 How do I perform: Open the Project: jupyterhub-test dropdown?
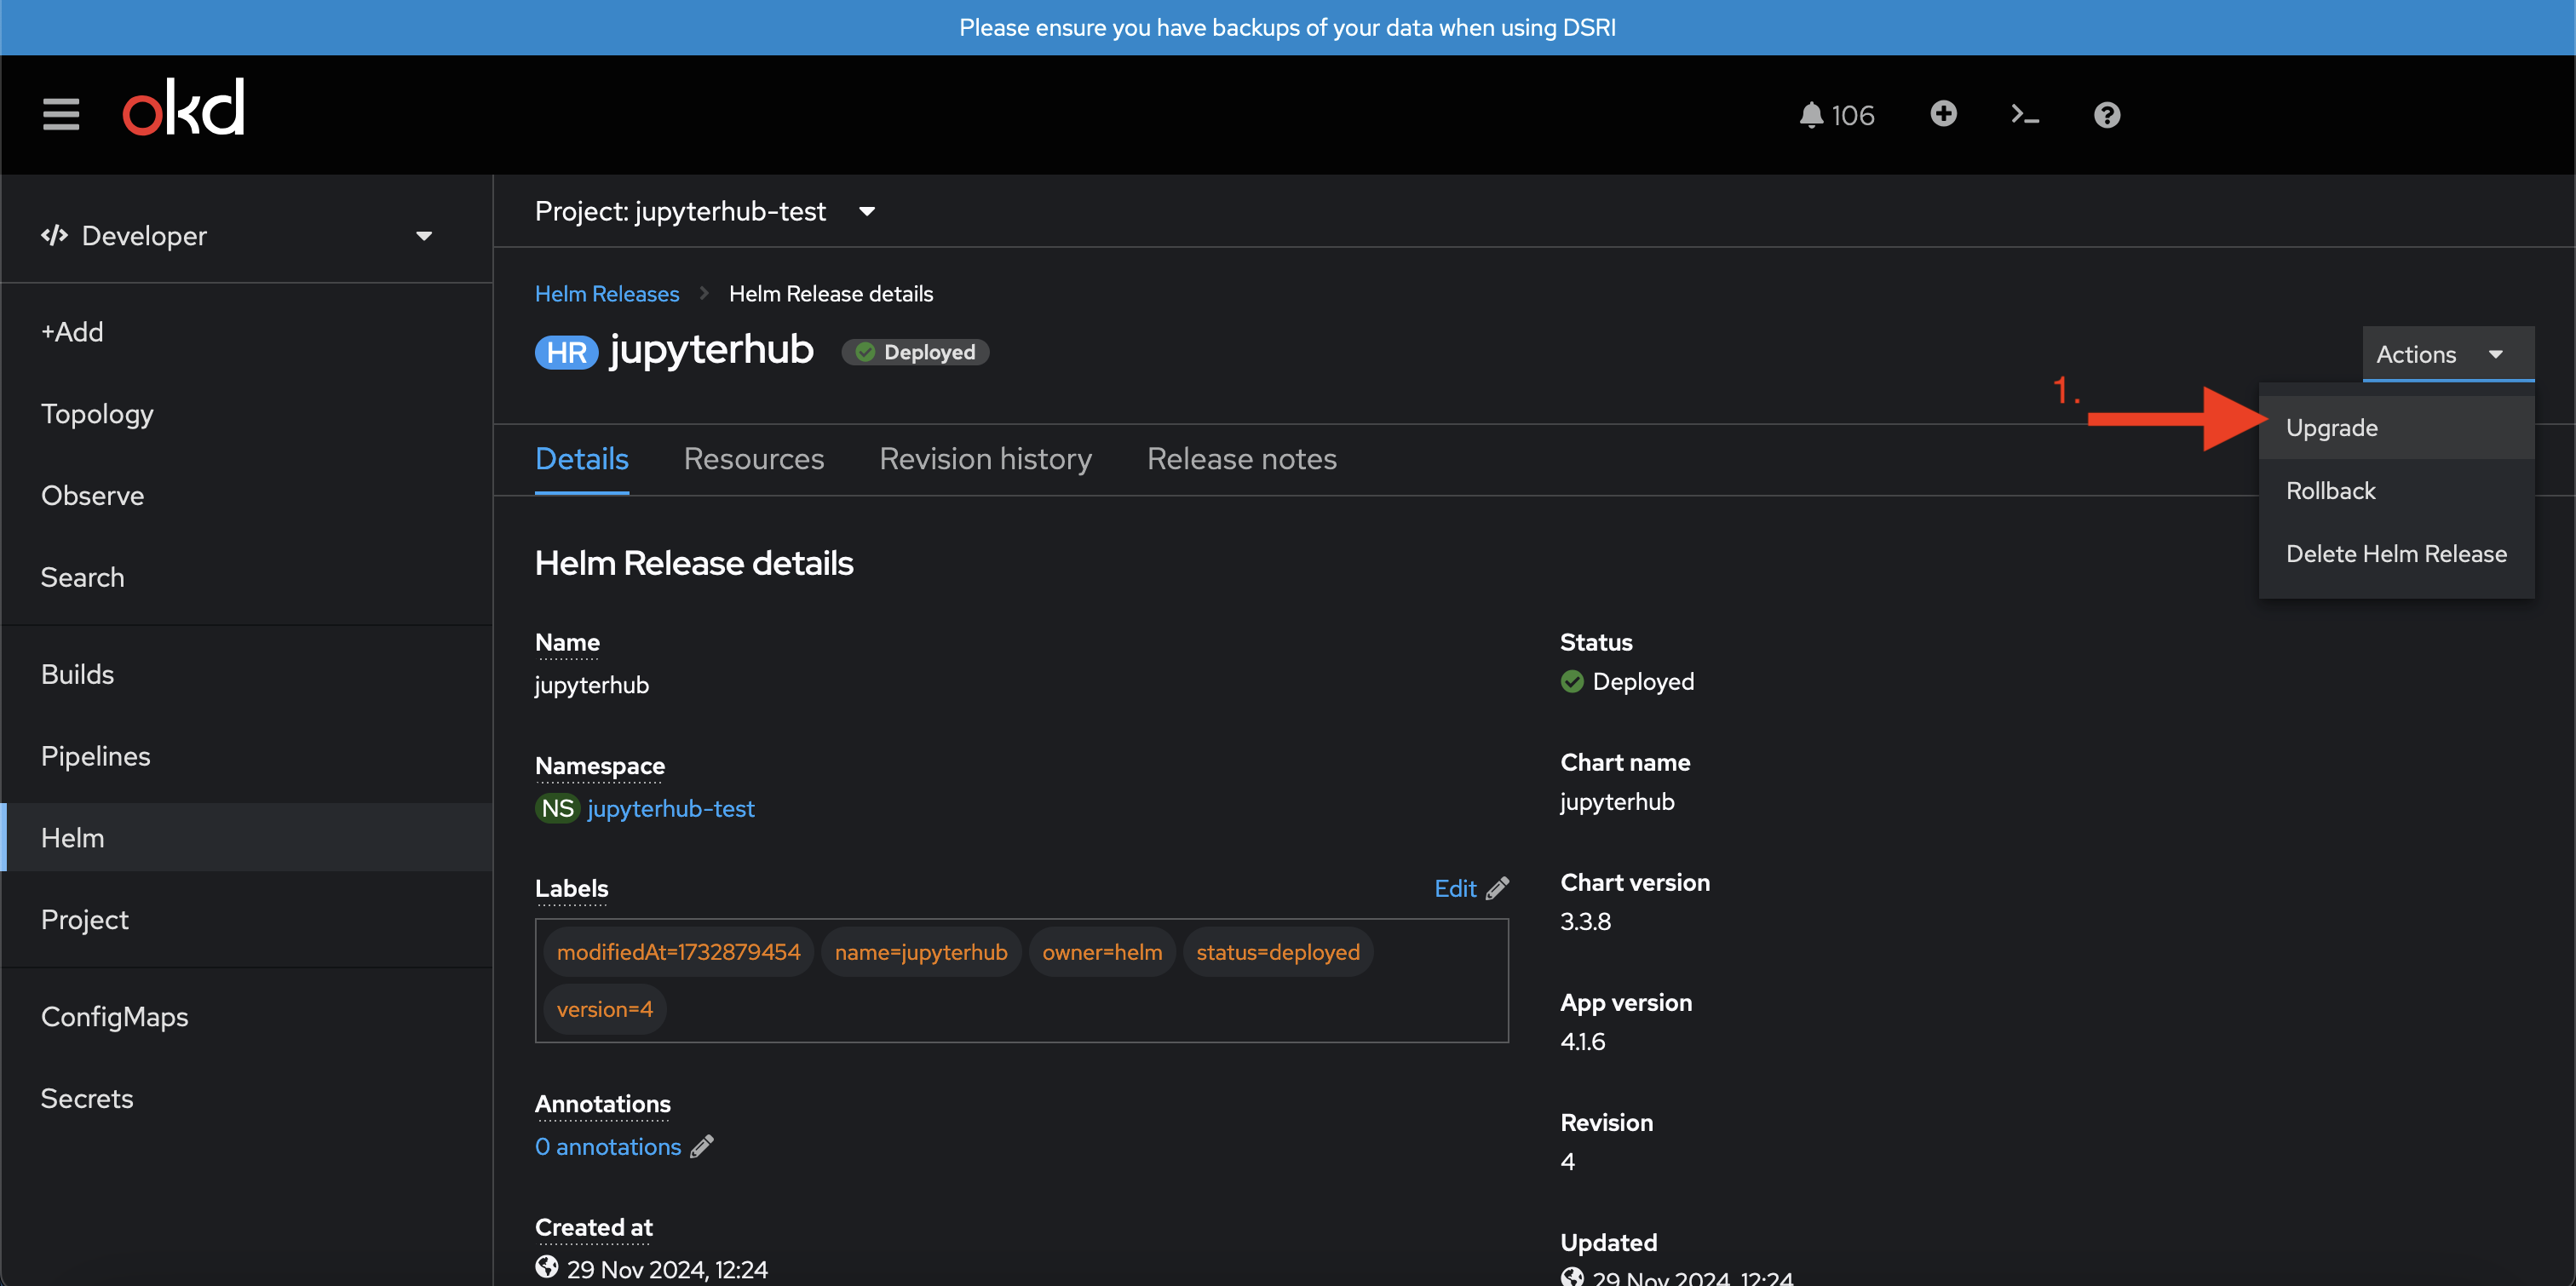pyautogui.click(x=705, y=211)
